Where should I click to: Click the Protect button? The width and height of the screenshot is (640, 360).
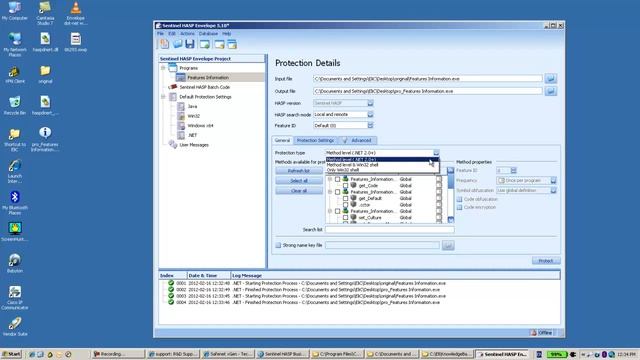tap(546, 261)
